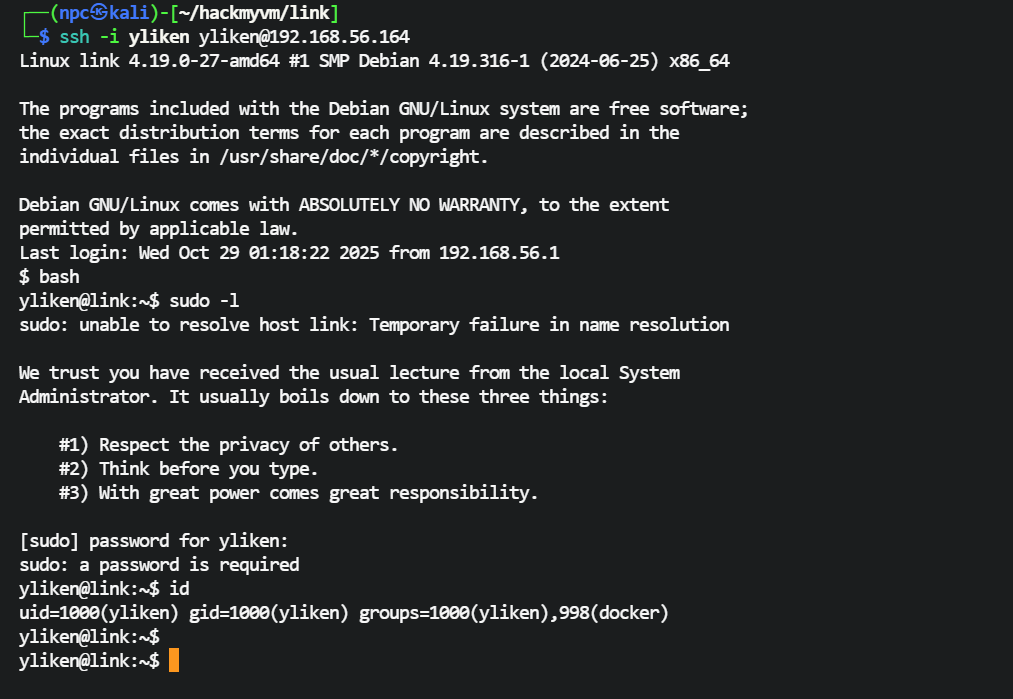Click the Kali logo symbol in the prompt
This screenshot has height=699, width=1013.
click(x=100, y=13)
